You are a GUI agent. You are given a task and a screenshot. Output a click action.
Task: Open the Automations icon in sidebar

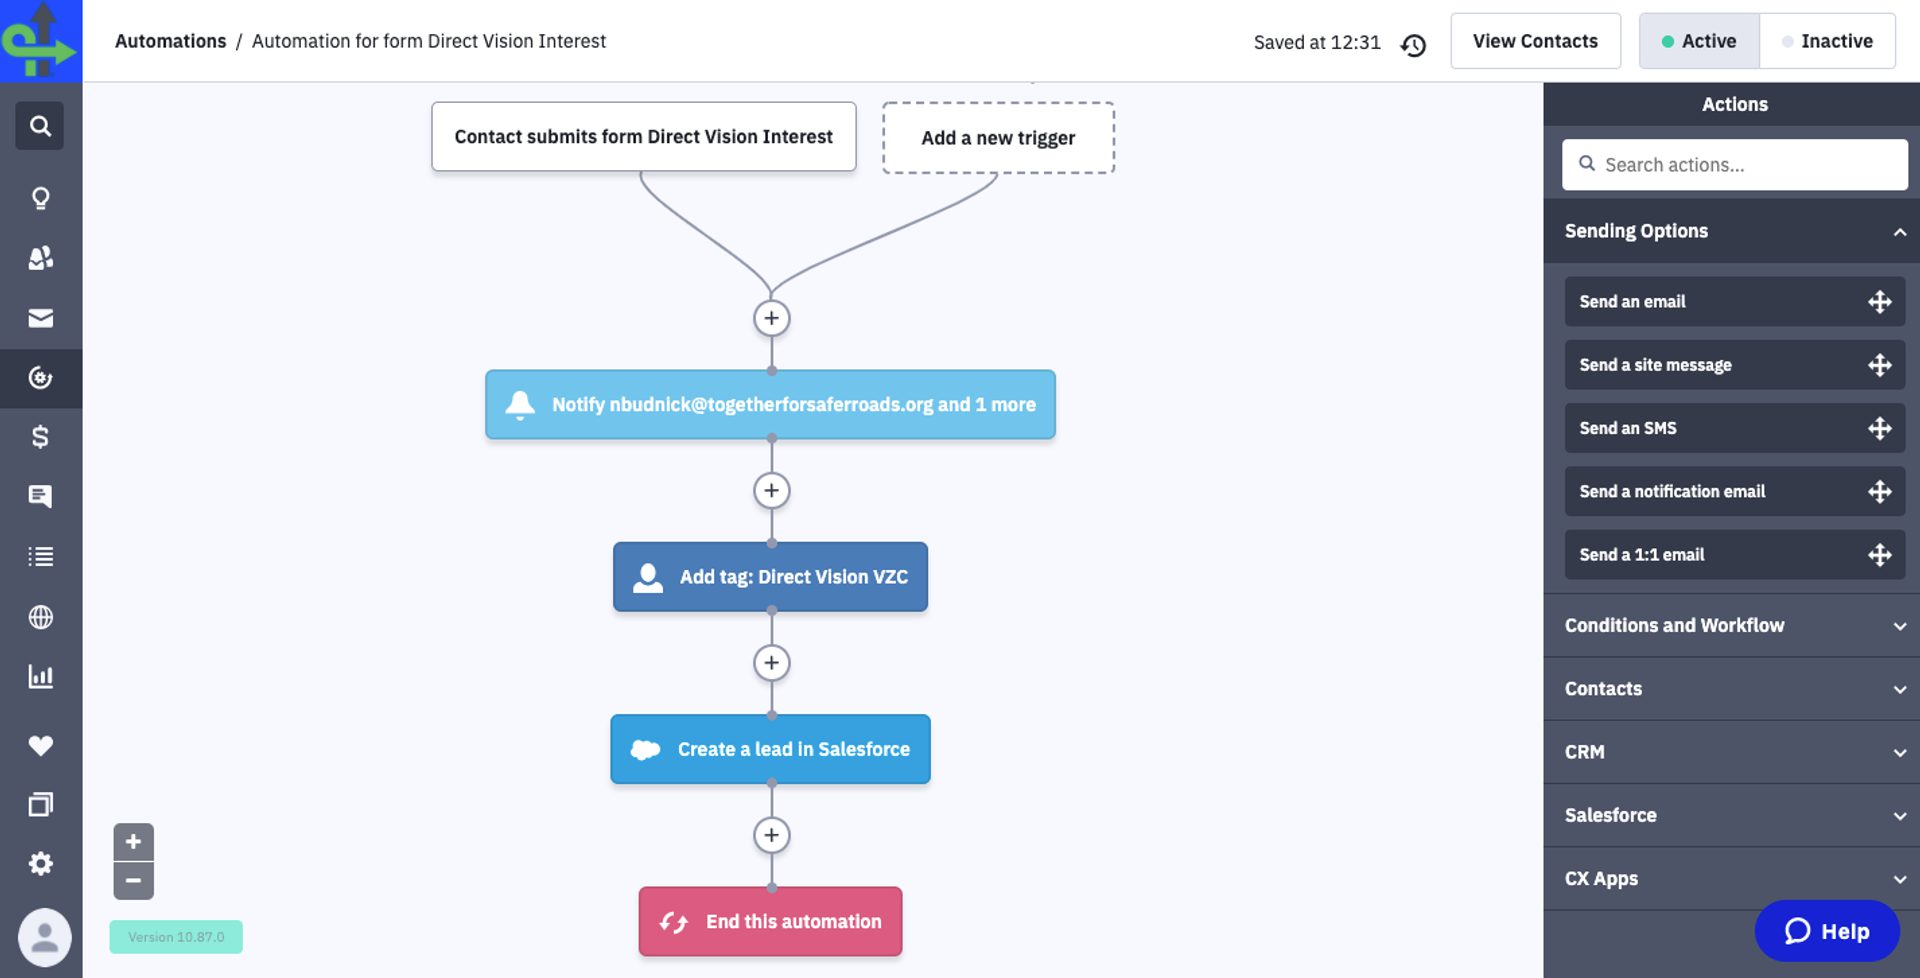(40, 378)
